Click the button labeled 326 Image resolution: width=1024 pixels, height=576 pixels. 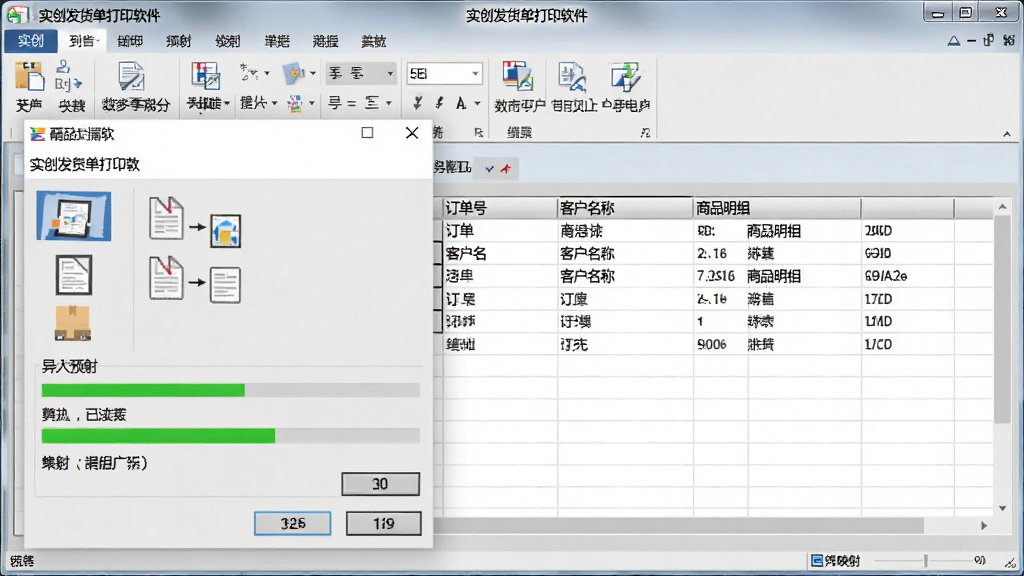point(293,523)
